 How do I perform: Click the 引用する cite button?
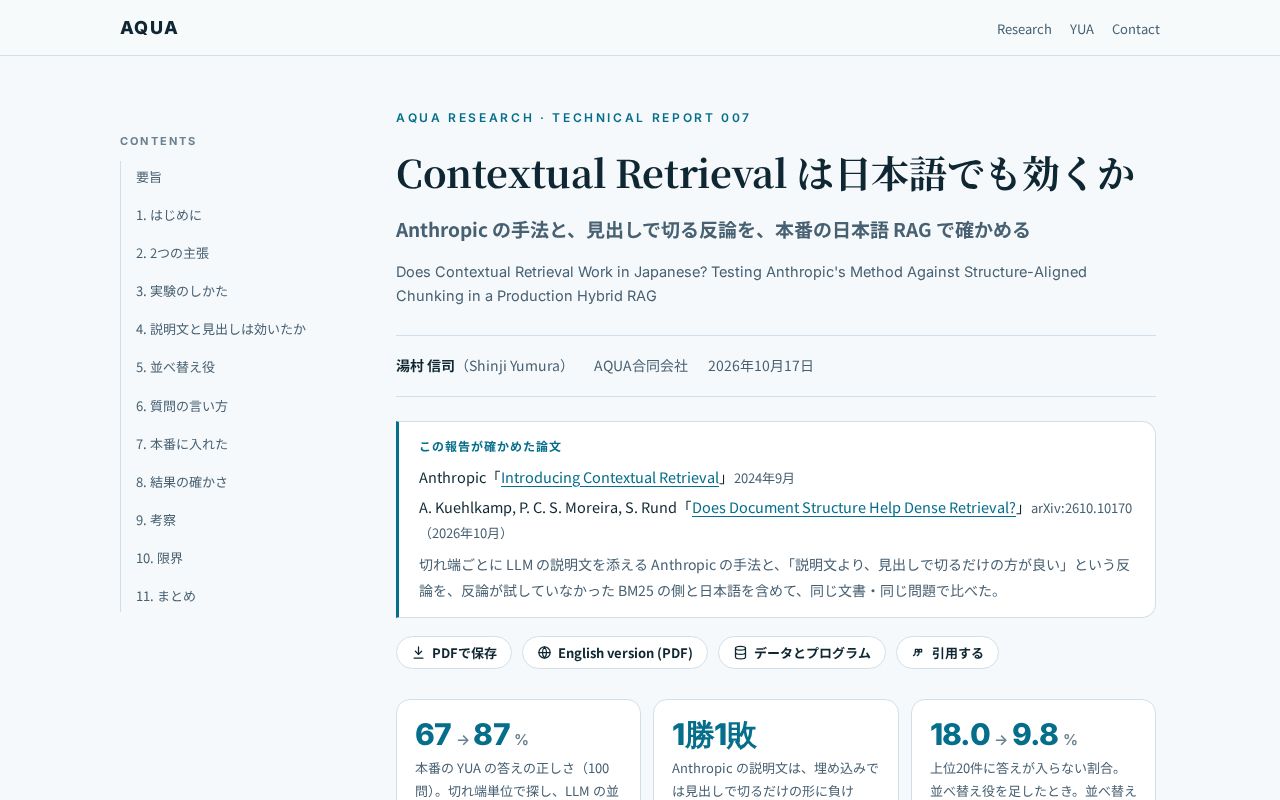click(x=947, y=653)
